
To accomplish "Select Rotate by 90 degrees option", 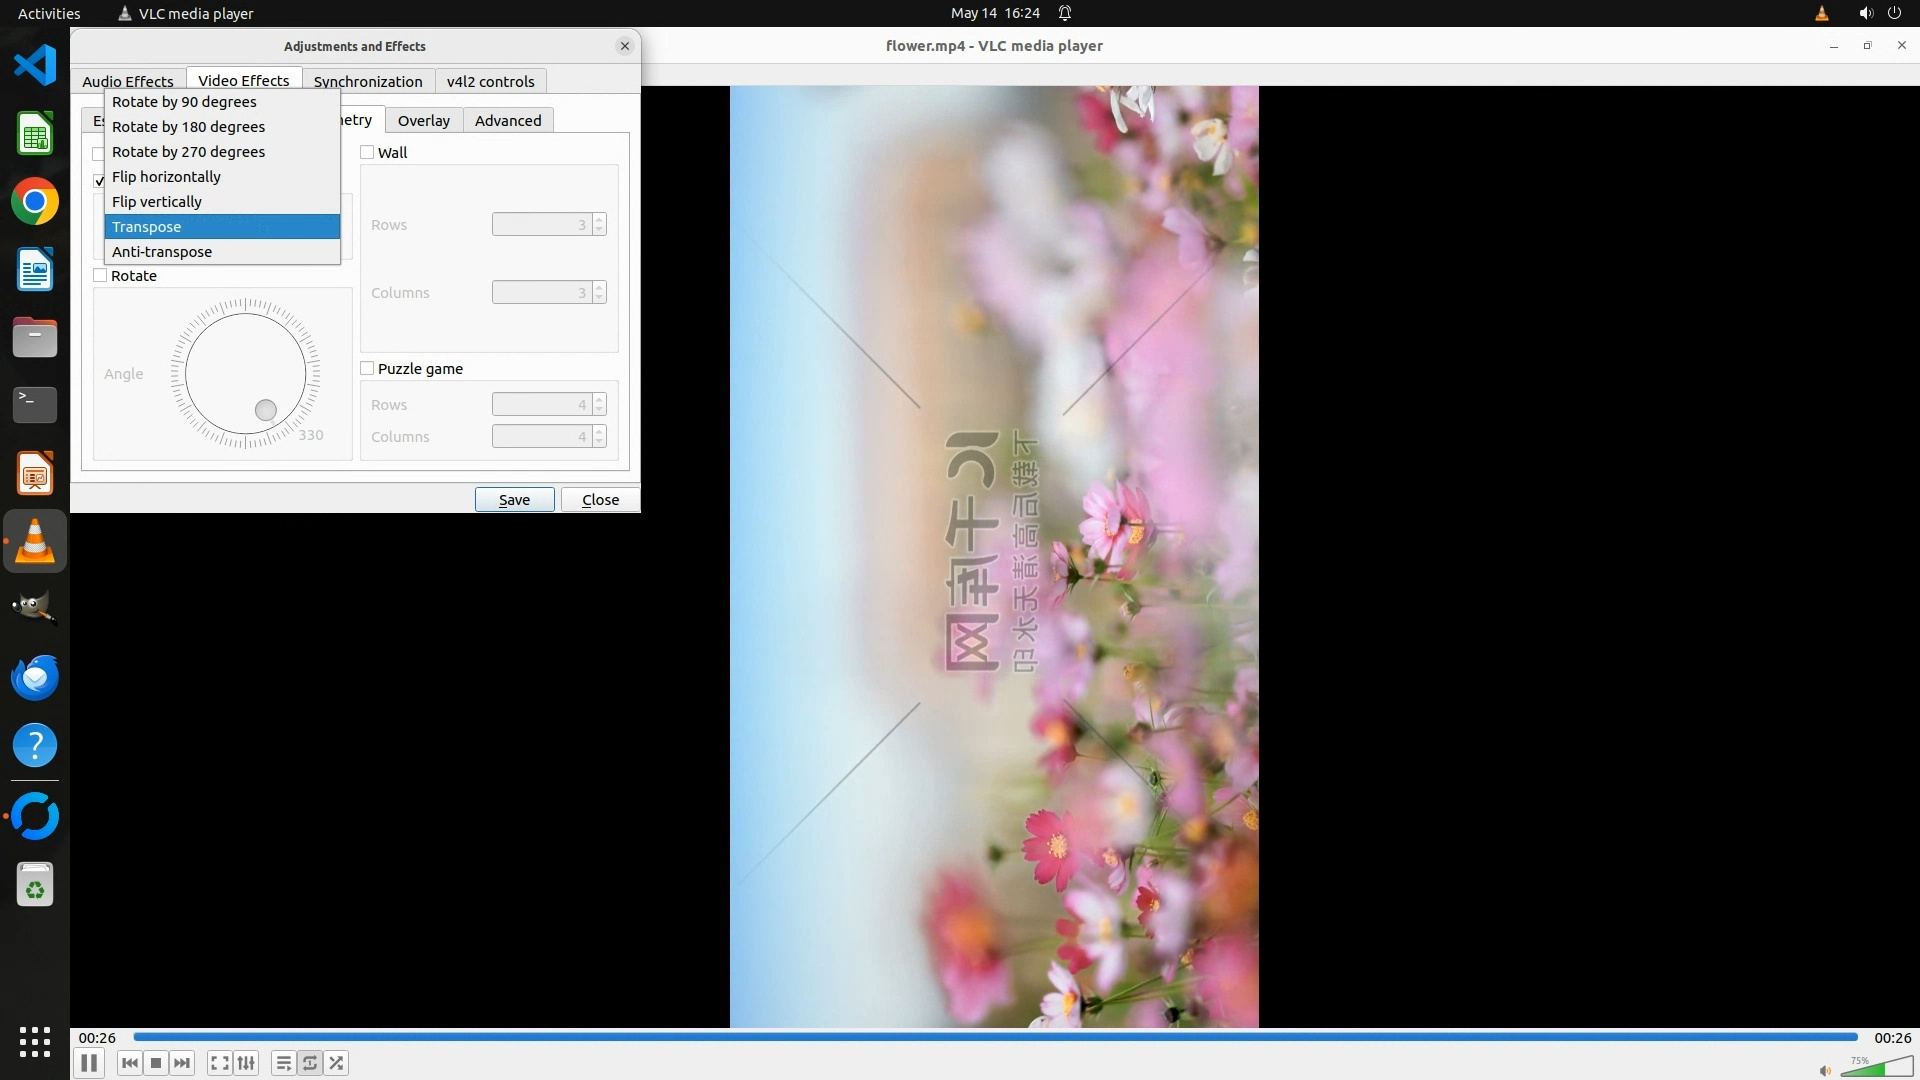I will (x=184, y=102).
